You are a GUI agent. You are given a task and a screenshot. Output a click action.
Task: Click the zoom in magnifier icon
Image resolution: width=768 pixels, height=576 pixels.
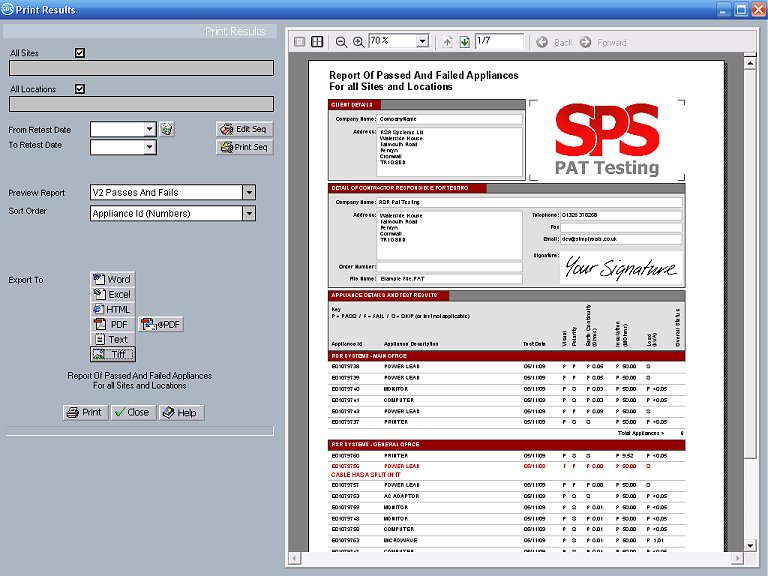(359, 42)
